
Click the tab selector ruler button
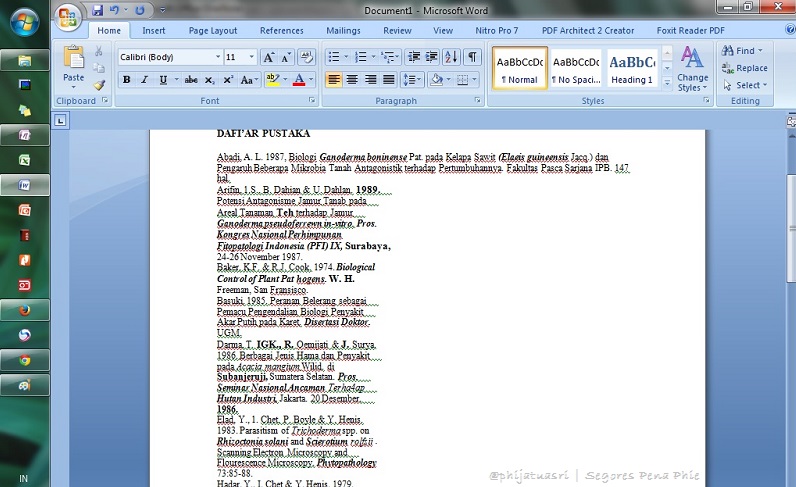tap(60, 120)
